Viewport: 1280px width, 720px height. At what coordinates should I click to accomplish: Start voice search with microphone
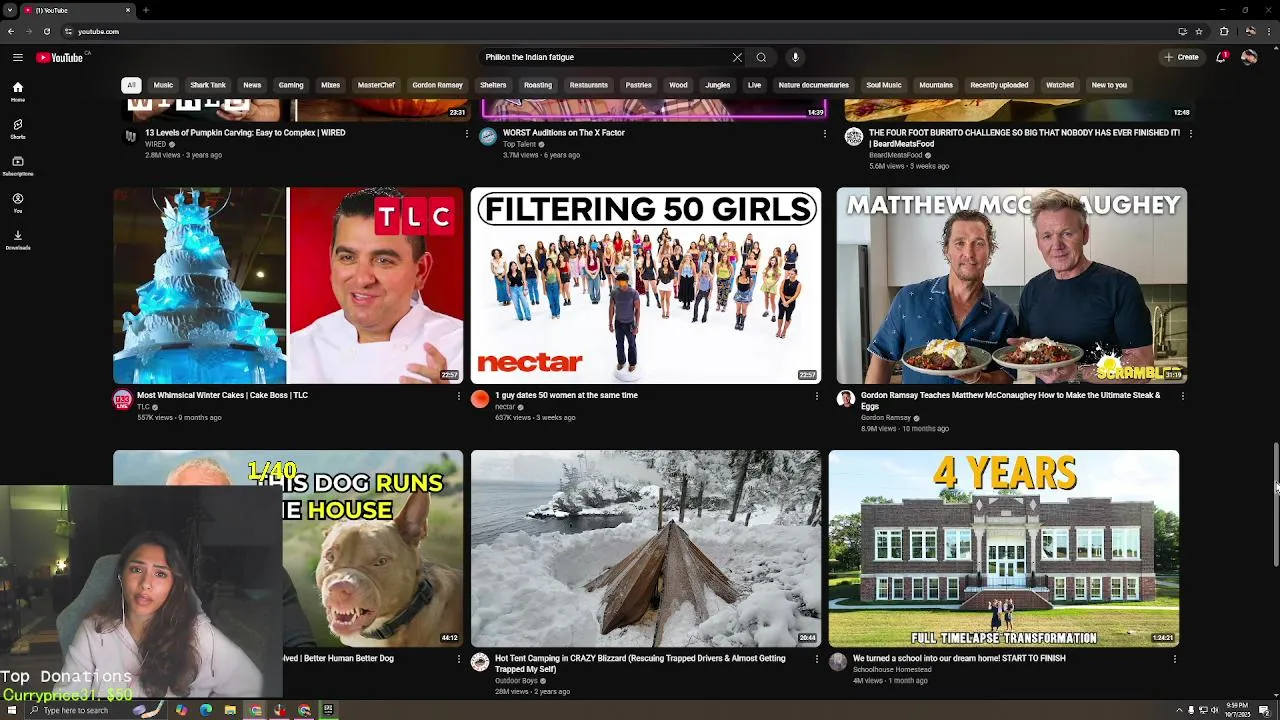[x=795, y=57]
